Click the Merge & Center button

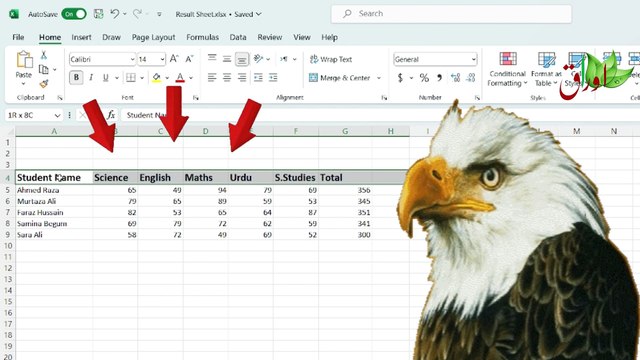pos(340,78)
